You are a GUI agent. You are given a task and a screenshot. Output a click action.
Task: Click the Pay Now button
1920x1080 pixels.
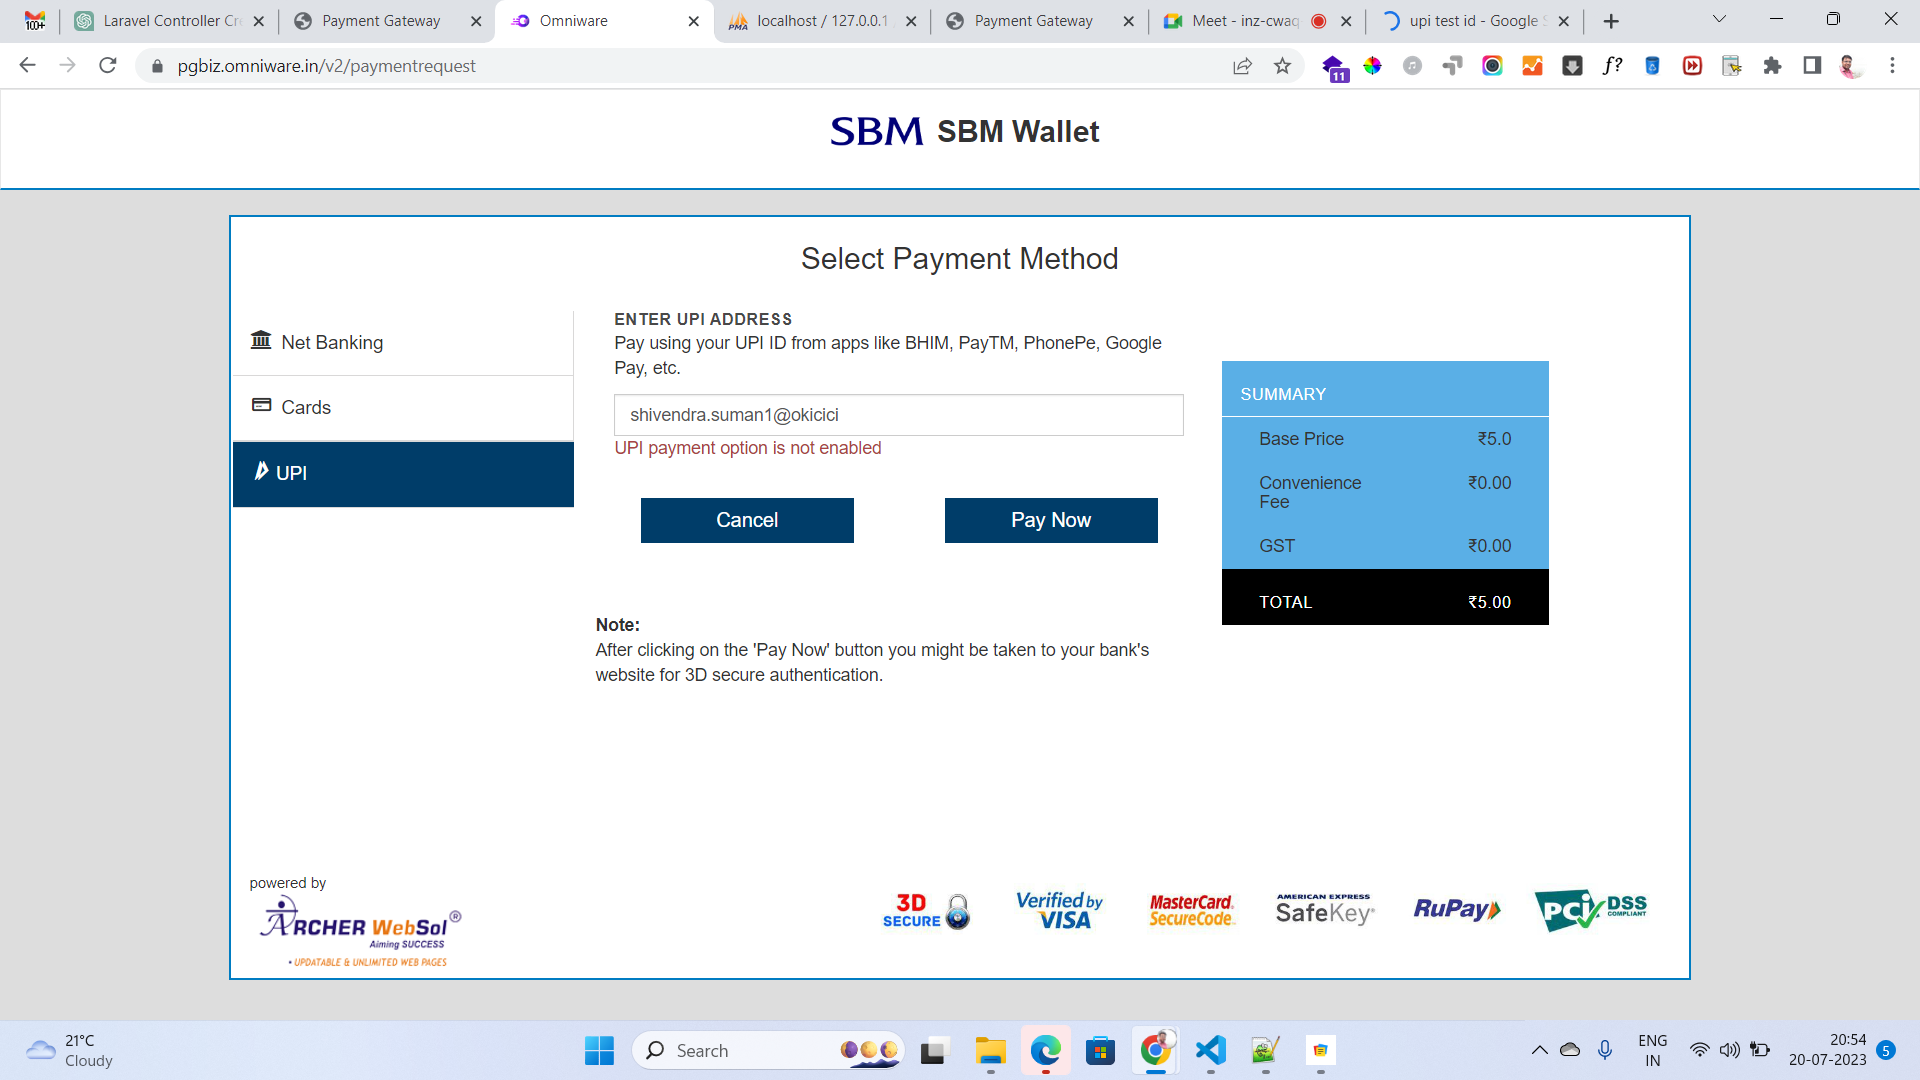[1051, 520]
